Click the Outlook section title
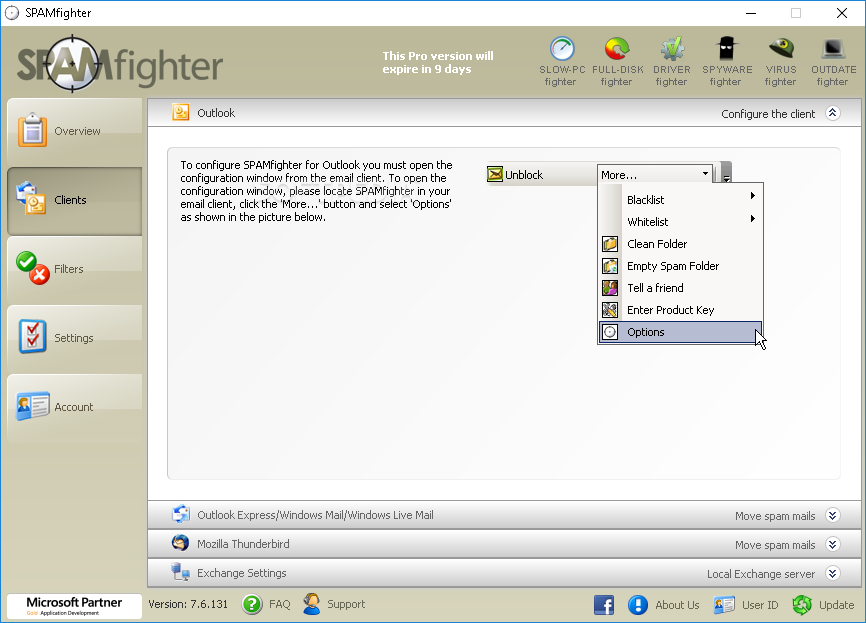The width and height of the screenshot is (866, 623). click(216, 113)
